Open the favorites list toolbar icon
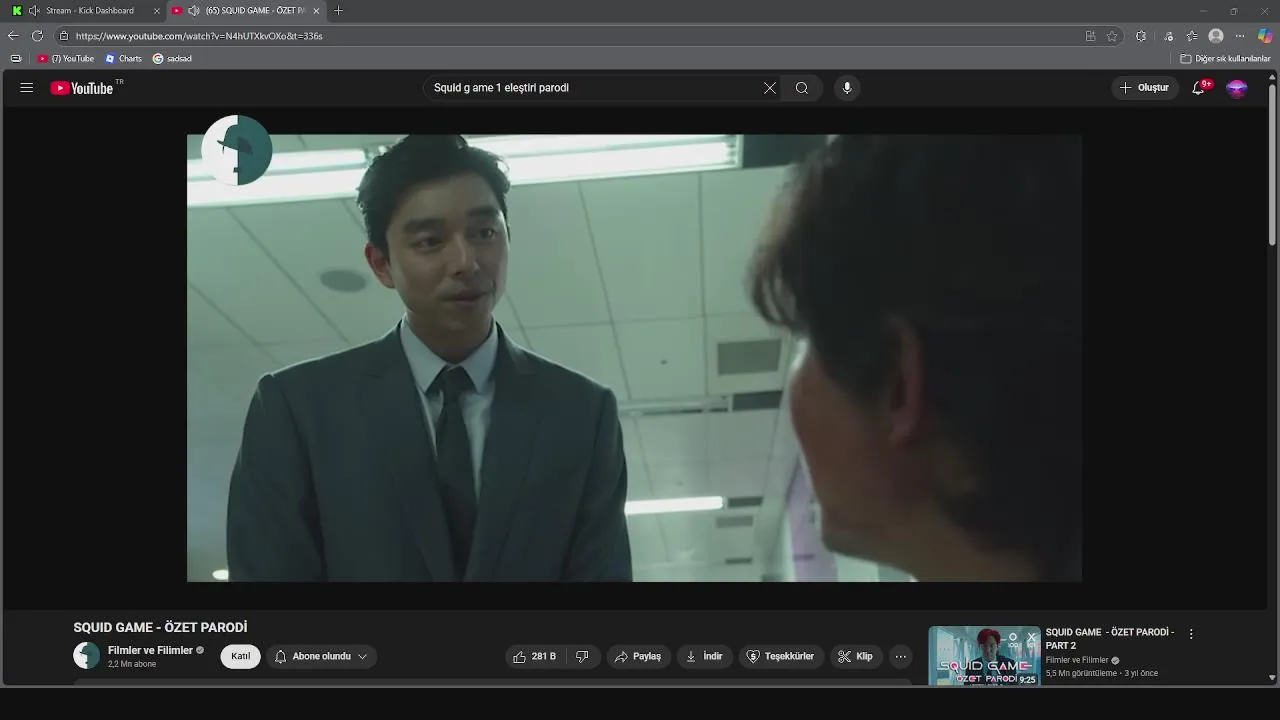This screenshot has width=1280, height=720. pyautogui.click(x=1192, y=36)
